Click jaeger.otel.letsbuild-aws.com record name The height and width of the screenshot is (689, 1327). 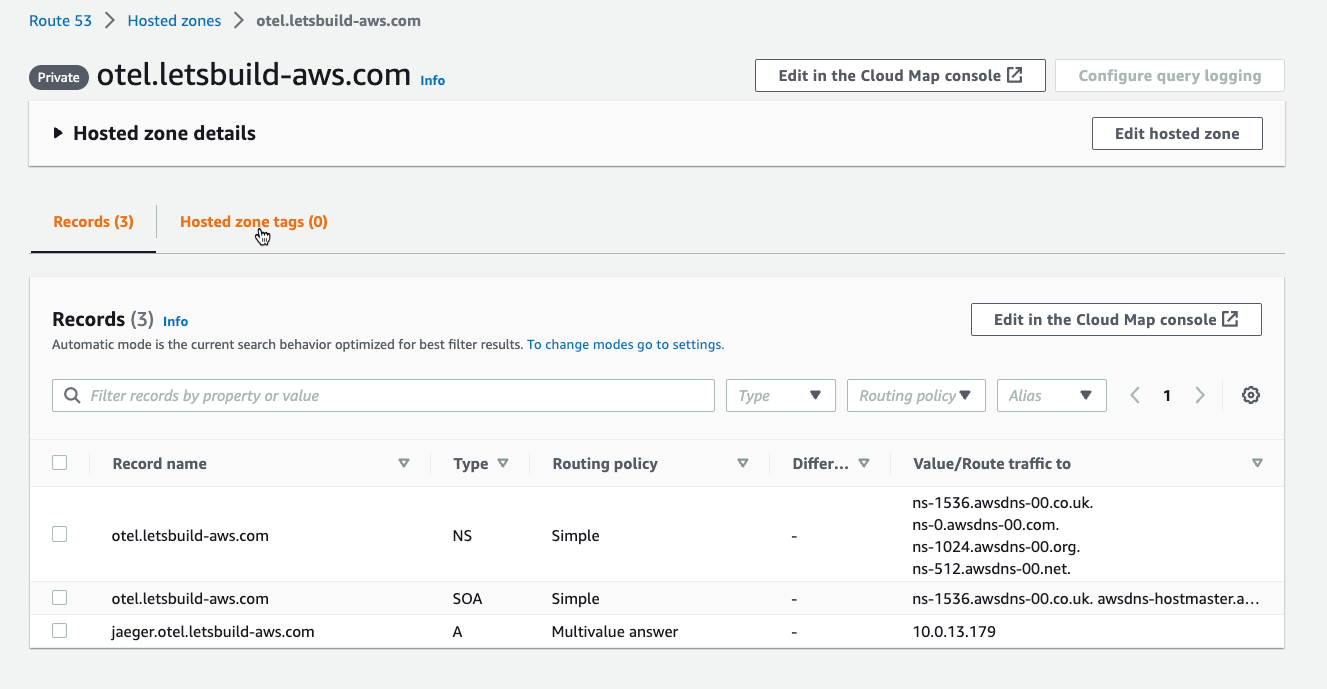(213, 631)
